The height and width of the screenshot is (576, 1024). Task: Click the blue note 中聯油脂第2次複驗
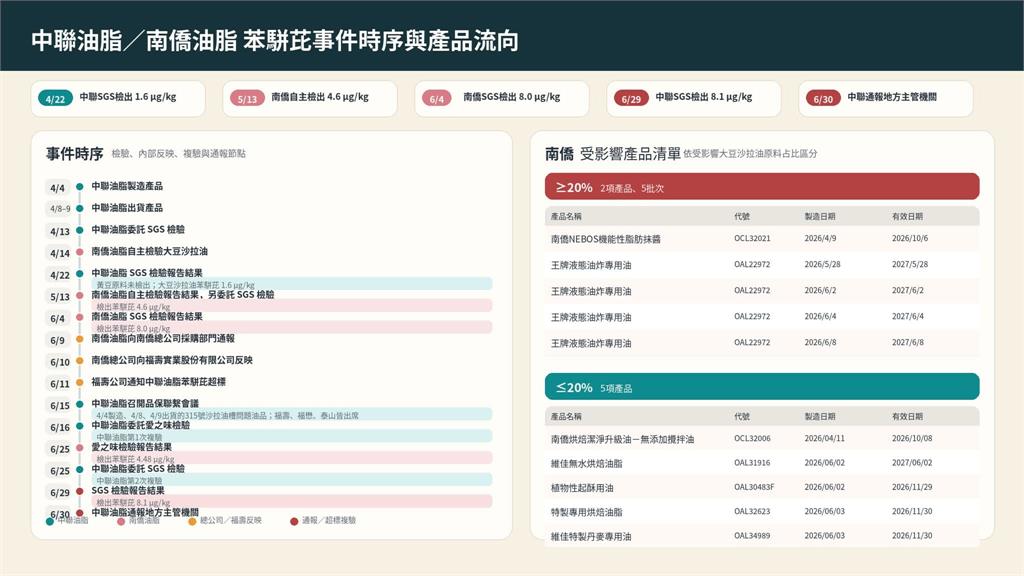292,480
